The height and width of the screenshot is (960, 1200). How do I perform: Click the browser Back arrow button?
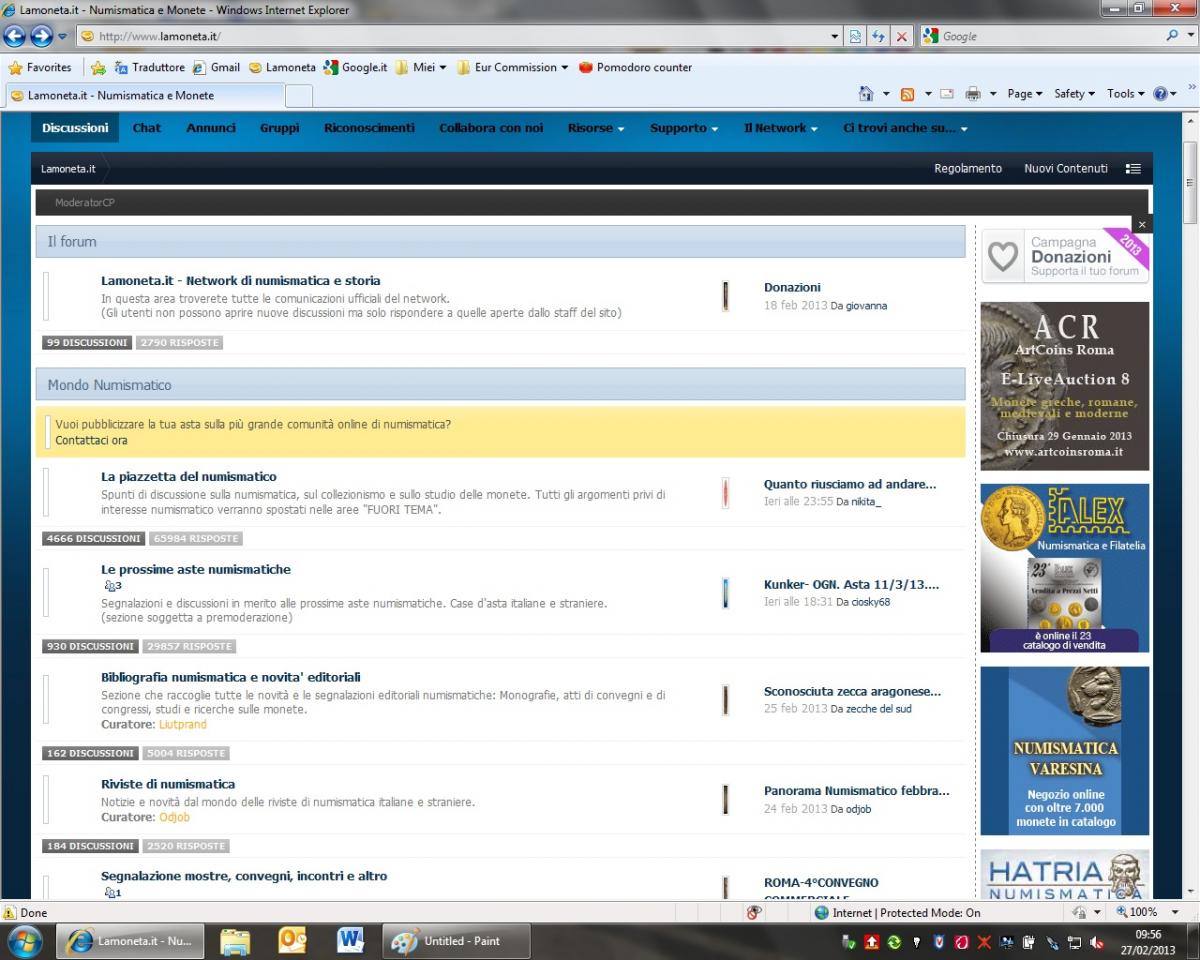[x=15, y=36]
